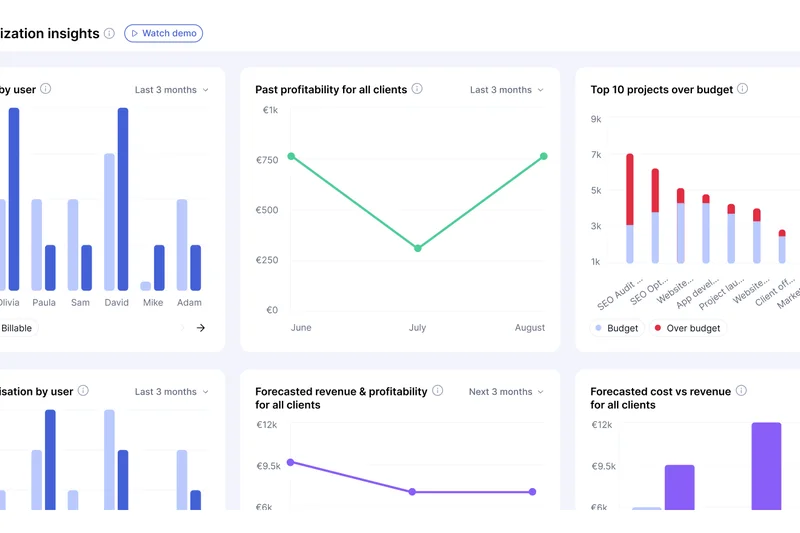Viewport: 800px width, 533px height.
Task: Toggle Over budget legend item
Action: pyautogui.click(x=686, y=328)
